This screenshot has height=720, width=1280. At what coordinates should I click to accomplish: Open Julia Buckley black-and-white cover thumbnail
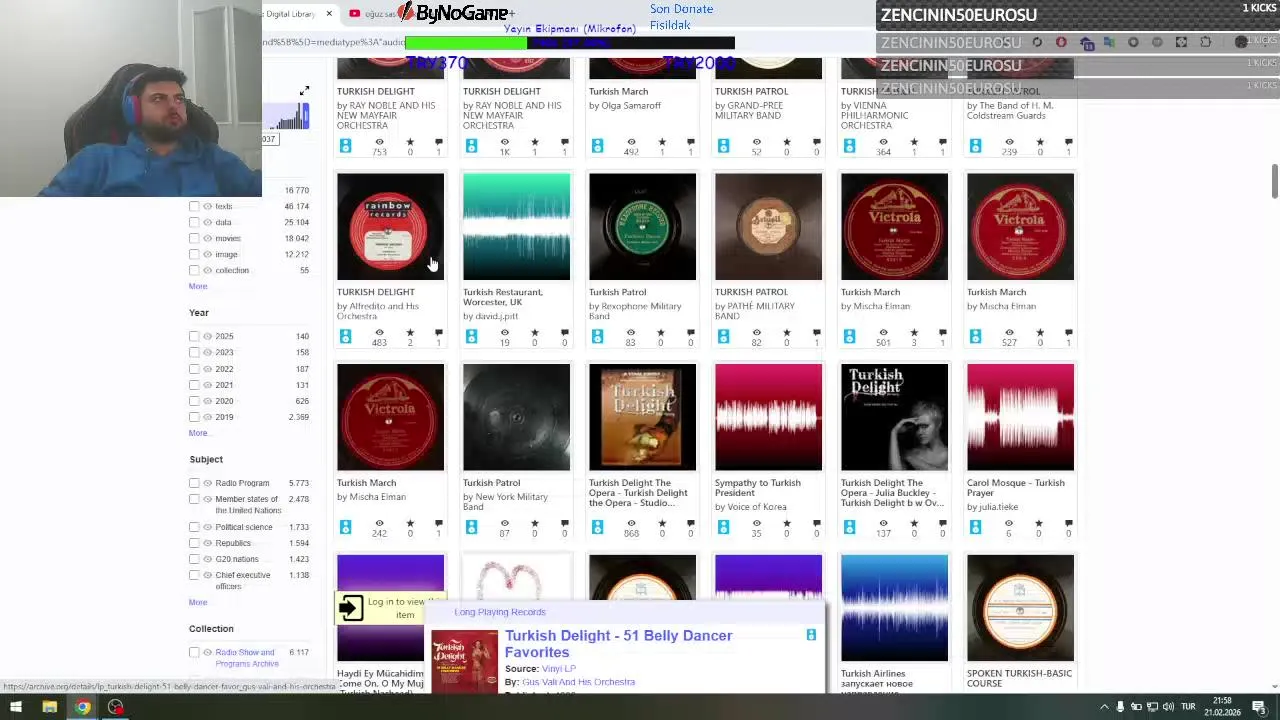[x=894, y=417]
